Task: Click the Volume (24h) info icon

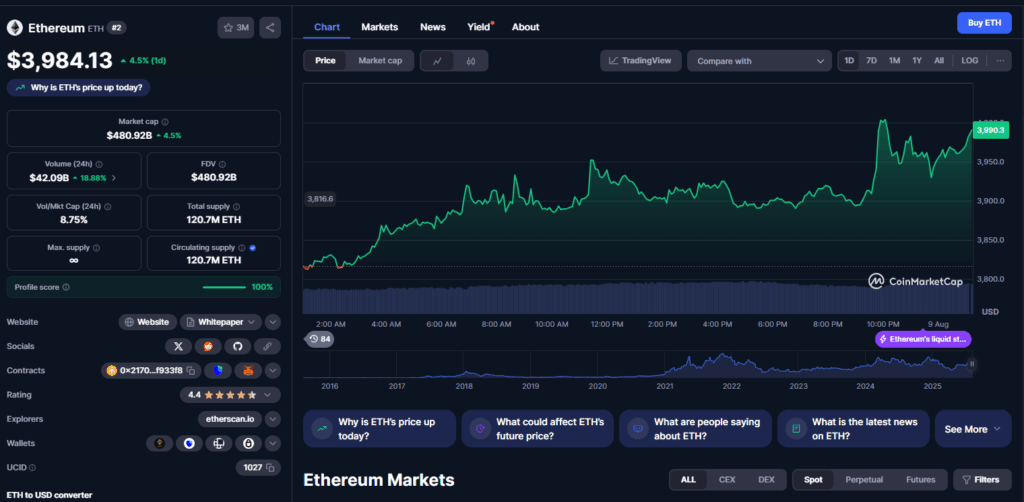Action: tap(99, 165)
